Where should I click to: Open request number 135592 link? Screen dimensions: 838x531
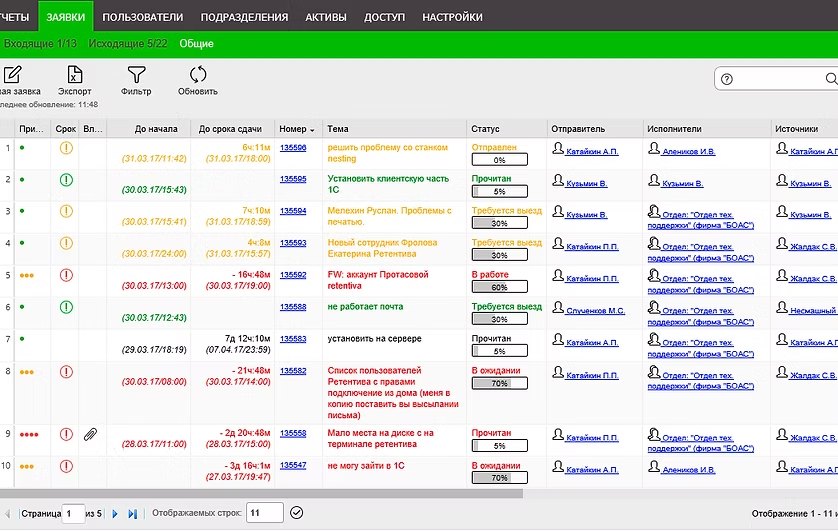[293, 275]
